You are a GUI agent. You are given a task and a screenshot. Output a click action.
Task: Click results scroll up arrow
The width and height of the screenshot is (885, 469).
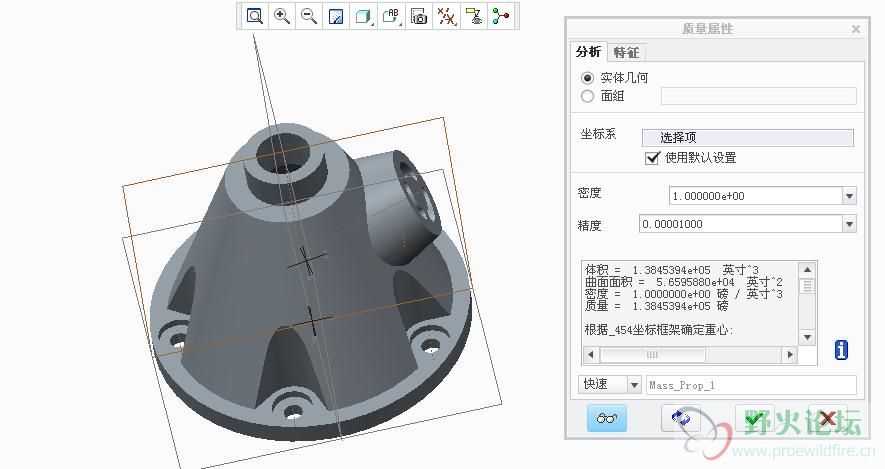pos(807,270)
